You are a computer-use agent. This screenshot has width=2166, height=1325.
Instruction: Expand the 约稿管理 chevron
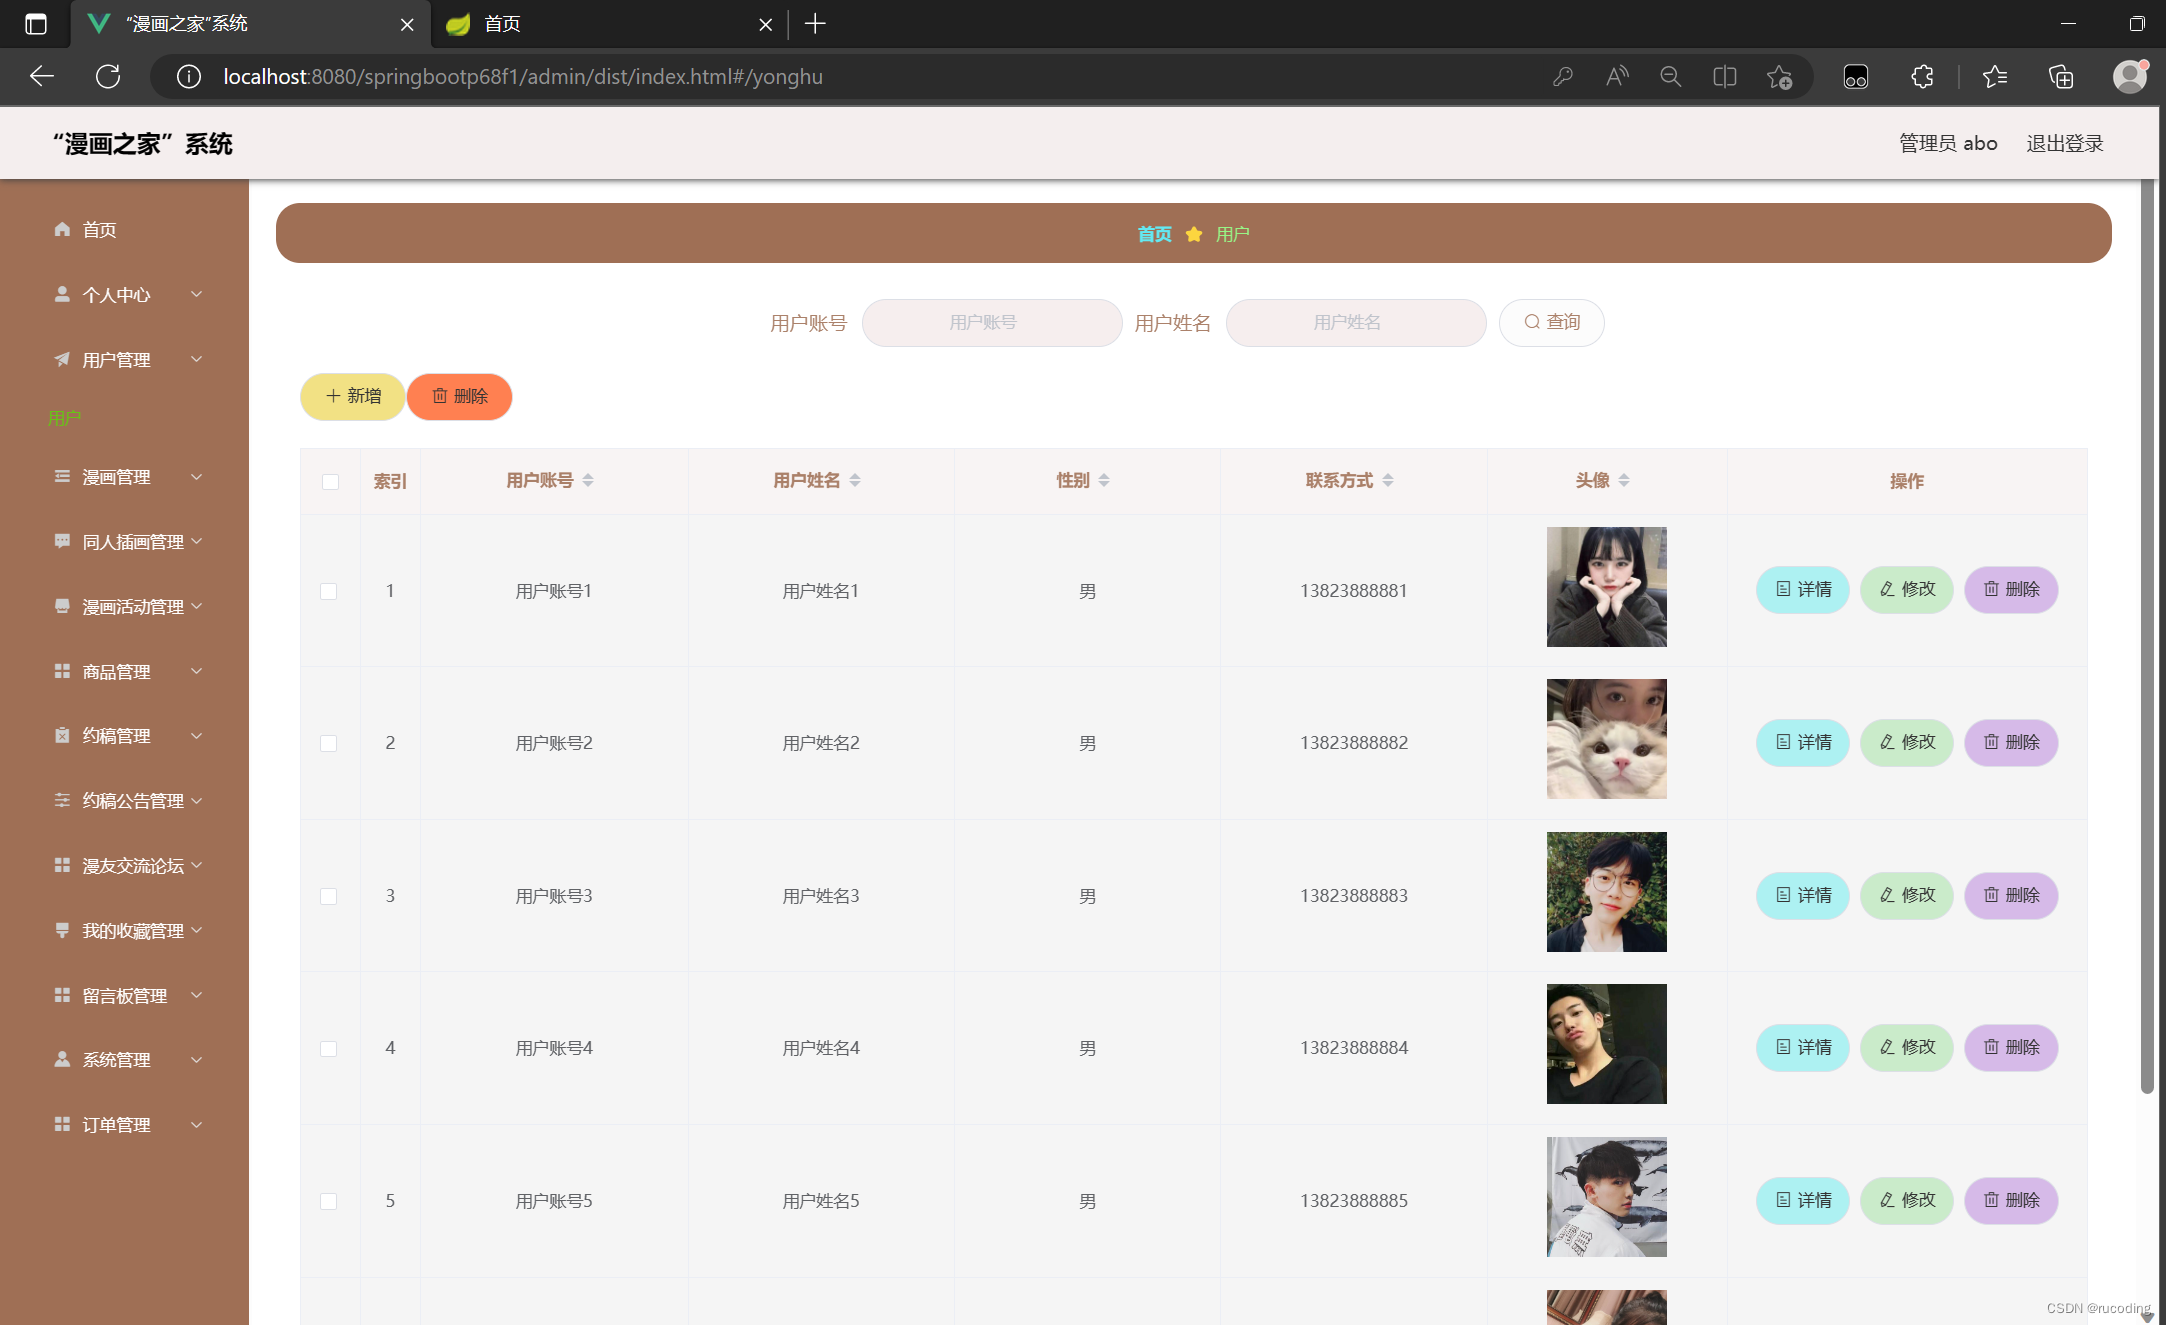[x=197, y=736]
